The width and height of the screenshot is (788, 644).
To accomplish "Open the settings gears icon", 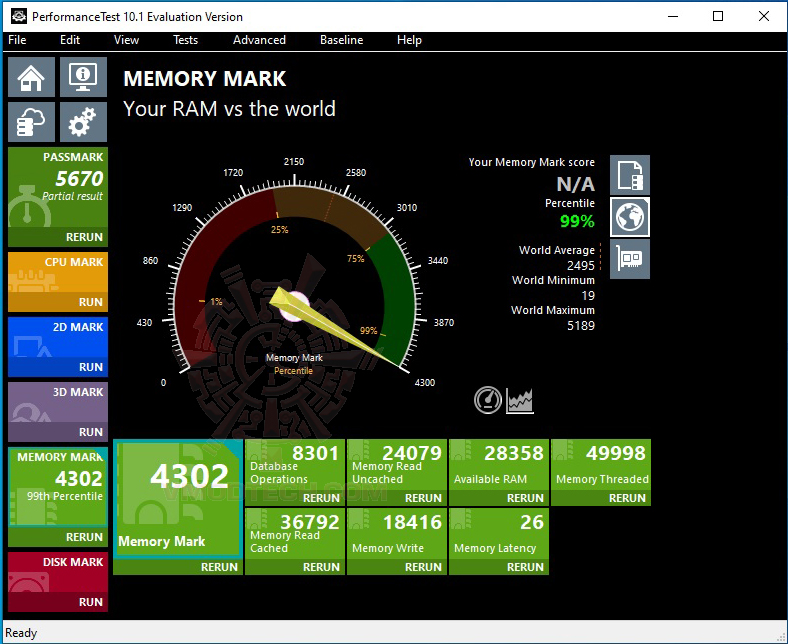I will click(x=83, y=122).
